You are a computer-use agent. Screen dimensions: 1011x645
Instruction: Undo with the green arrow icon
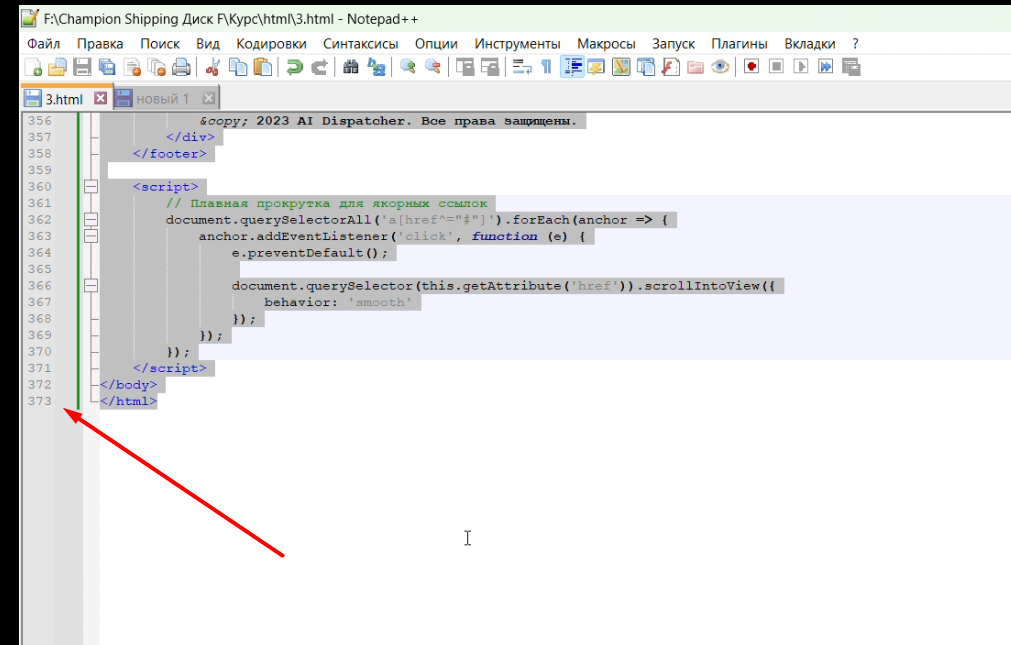295,67
